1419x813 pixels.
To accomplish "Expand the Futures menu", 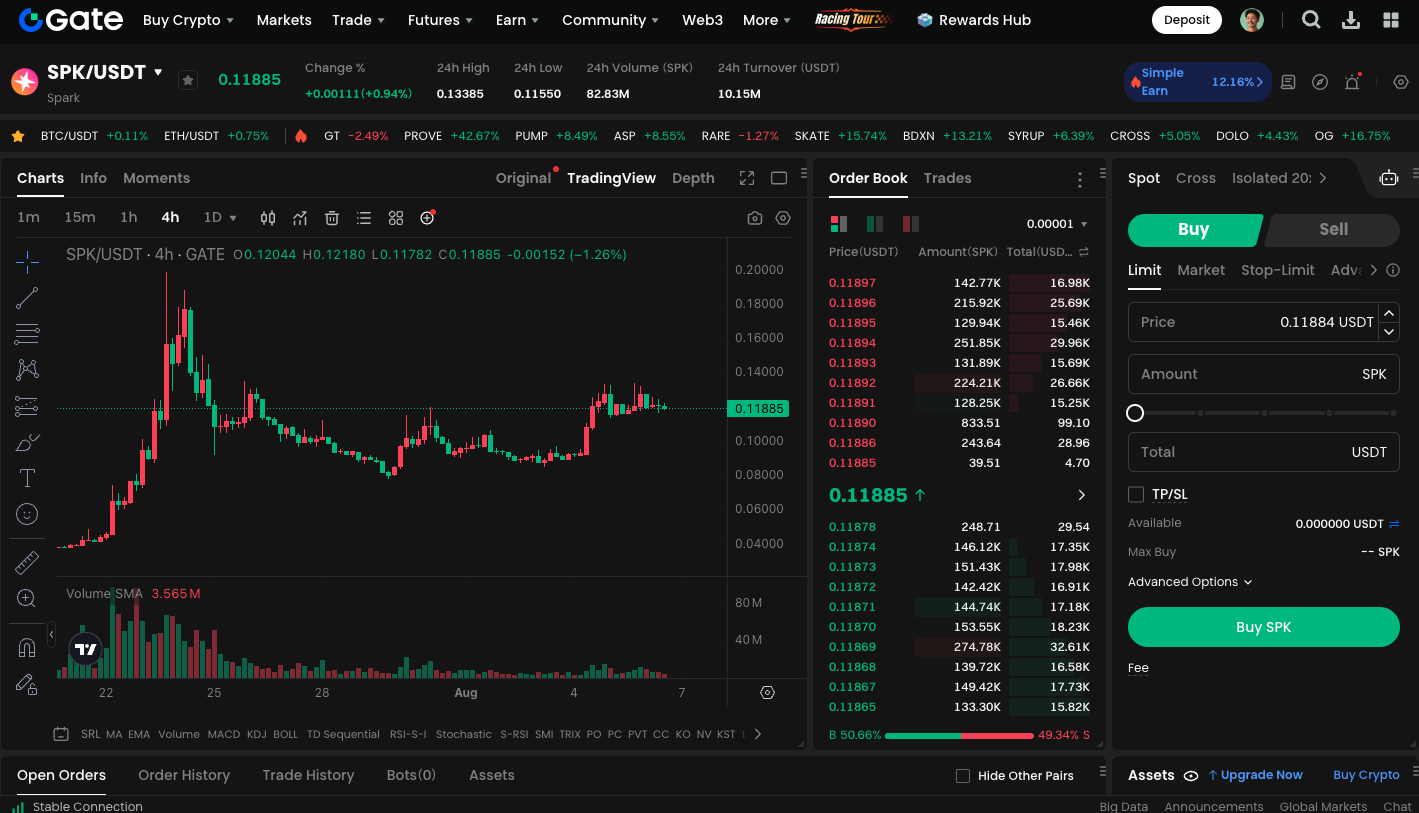I will 439,20.
